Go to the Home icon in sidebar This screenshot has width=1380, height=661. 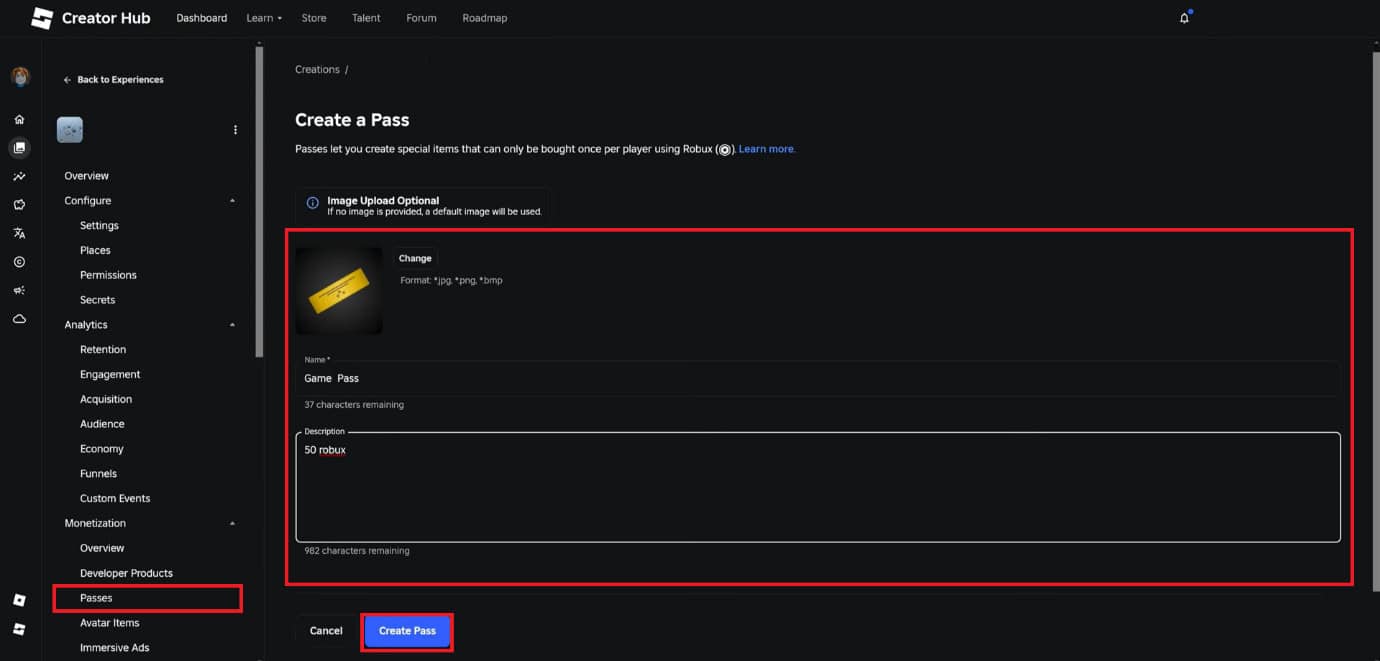point(19,119)
